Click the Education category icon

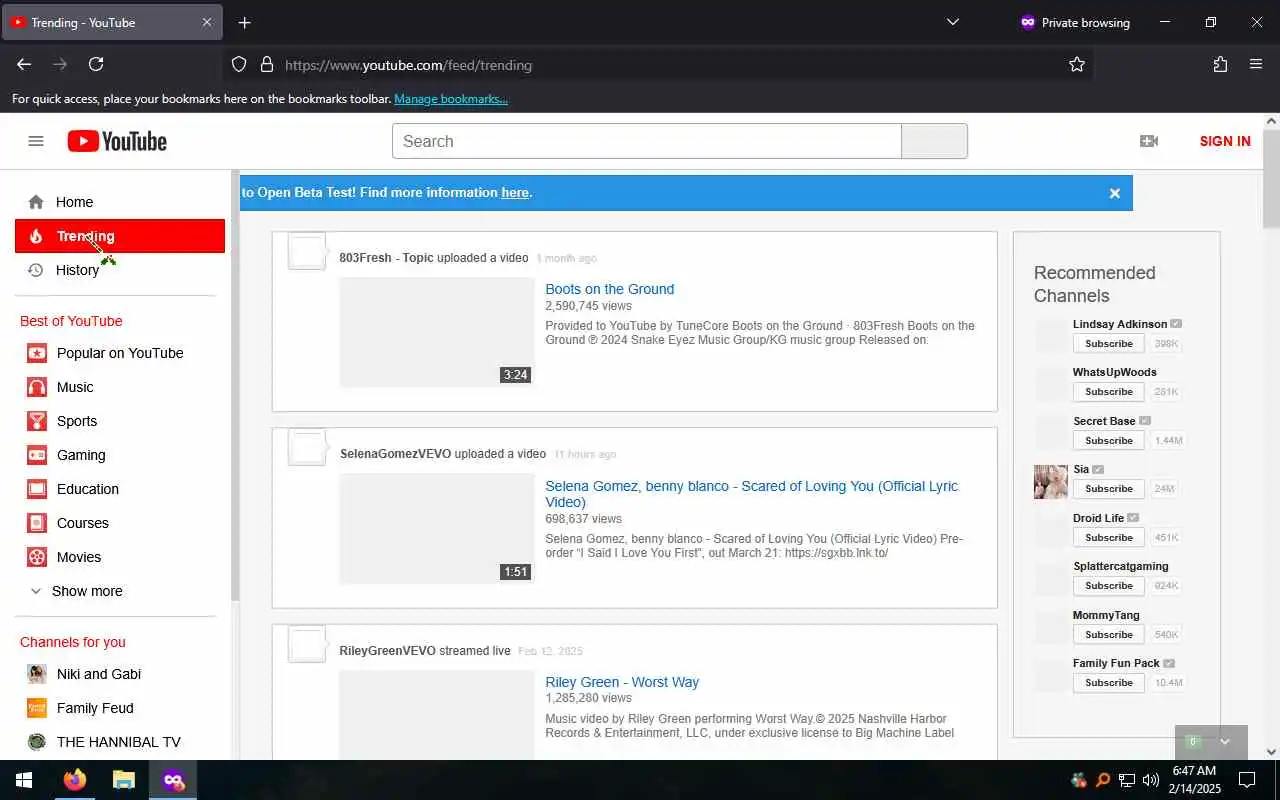point(37,489)
